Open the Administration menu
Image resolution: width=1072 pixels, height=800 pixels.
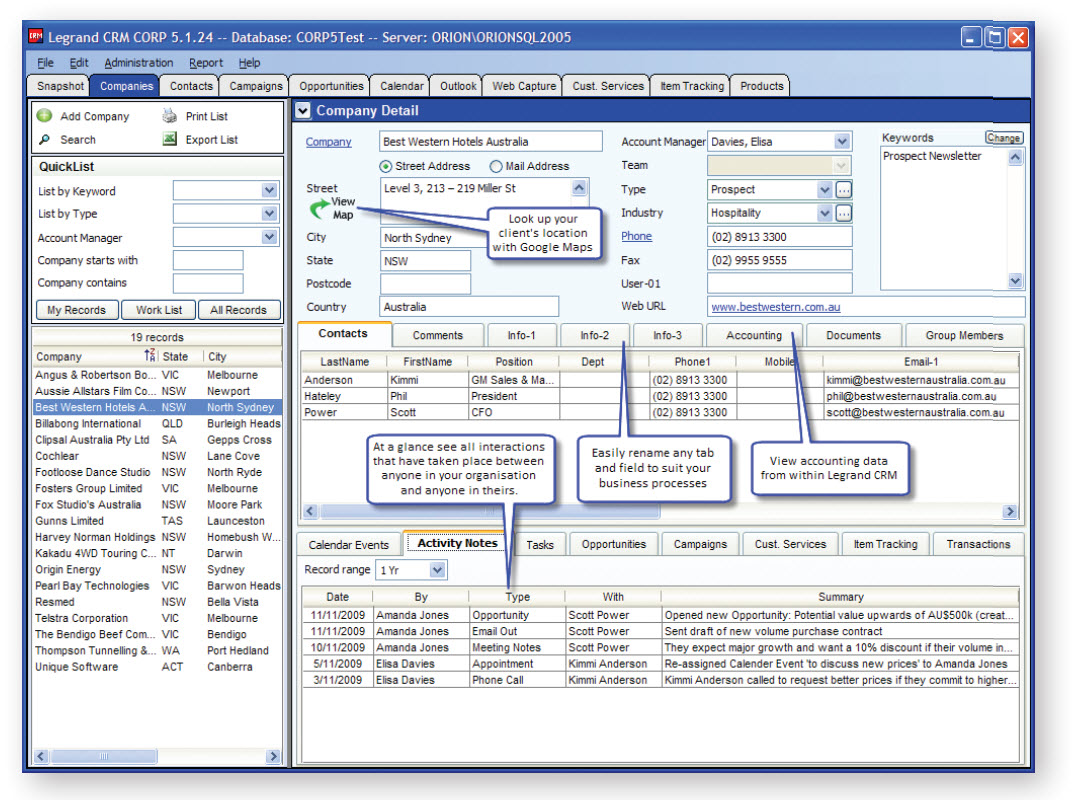tap(139, 63)
